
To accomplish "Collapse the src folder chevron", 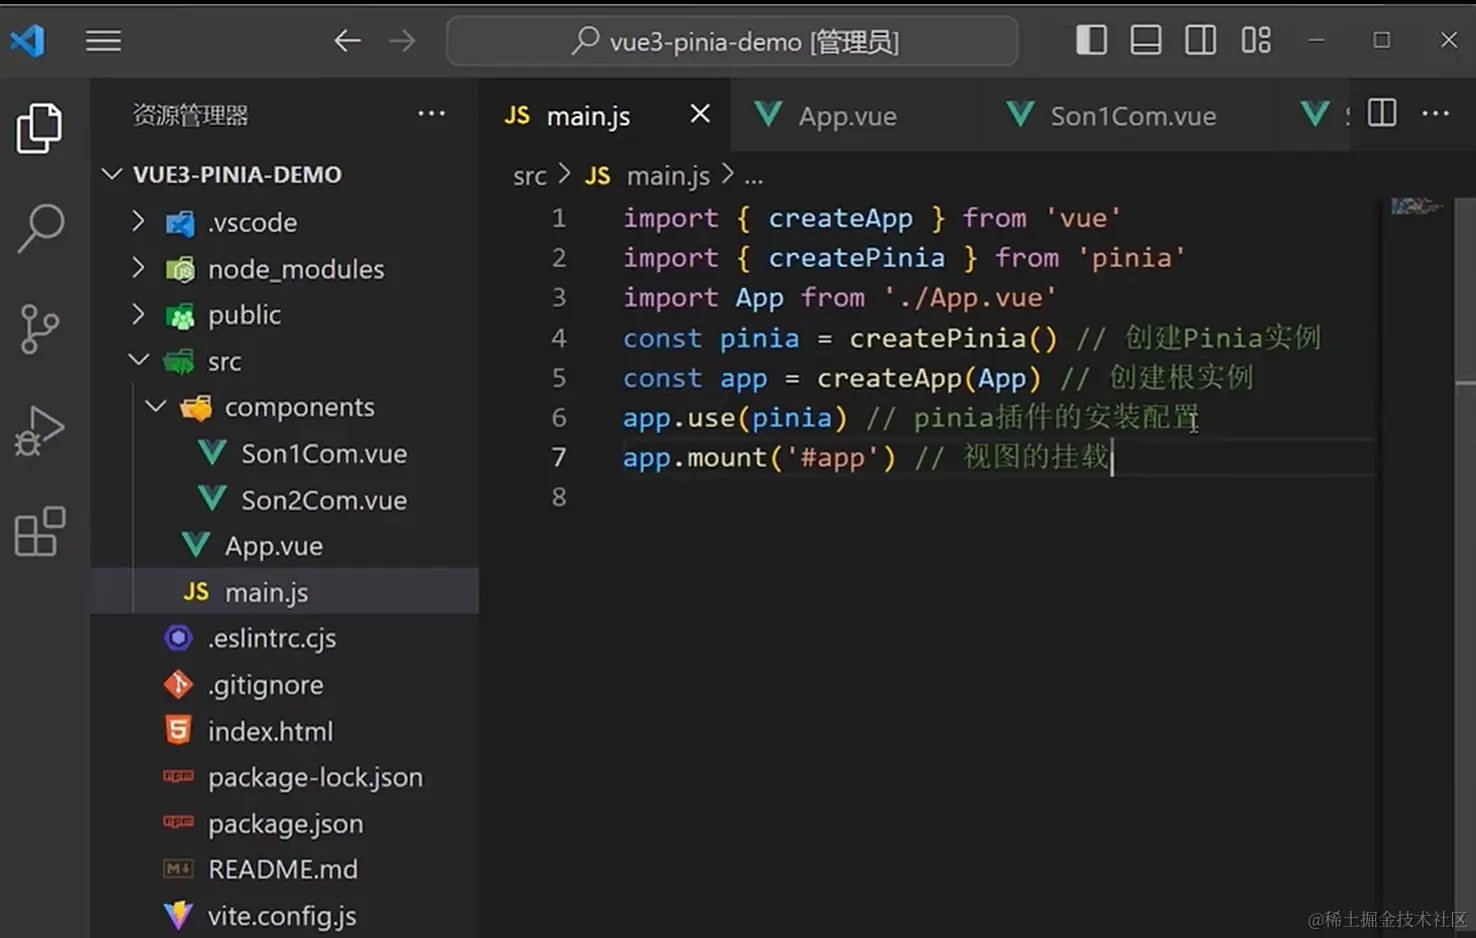I will 139,360.
